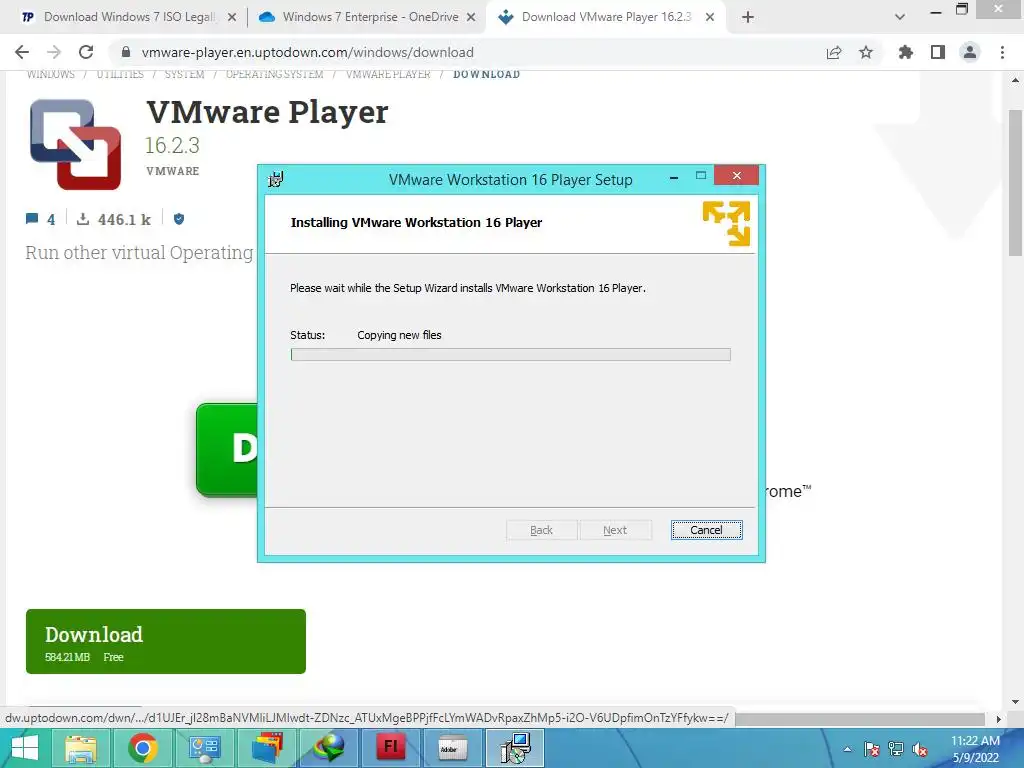
Task: Click the Chrome taskbar icon
Action: [142, 748]
